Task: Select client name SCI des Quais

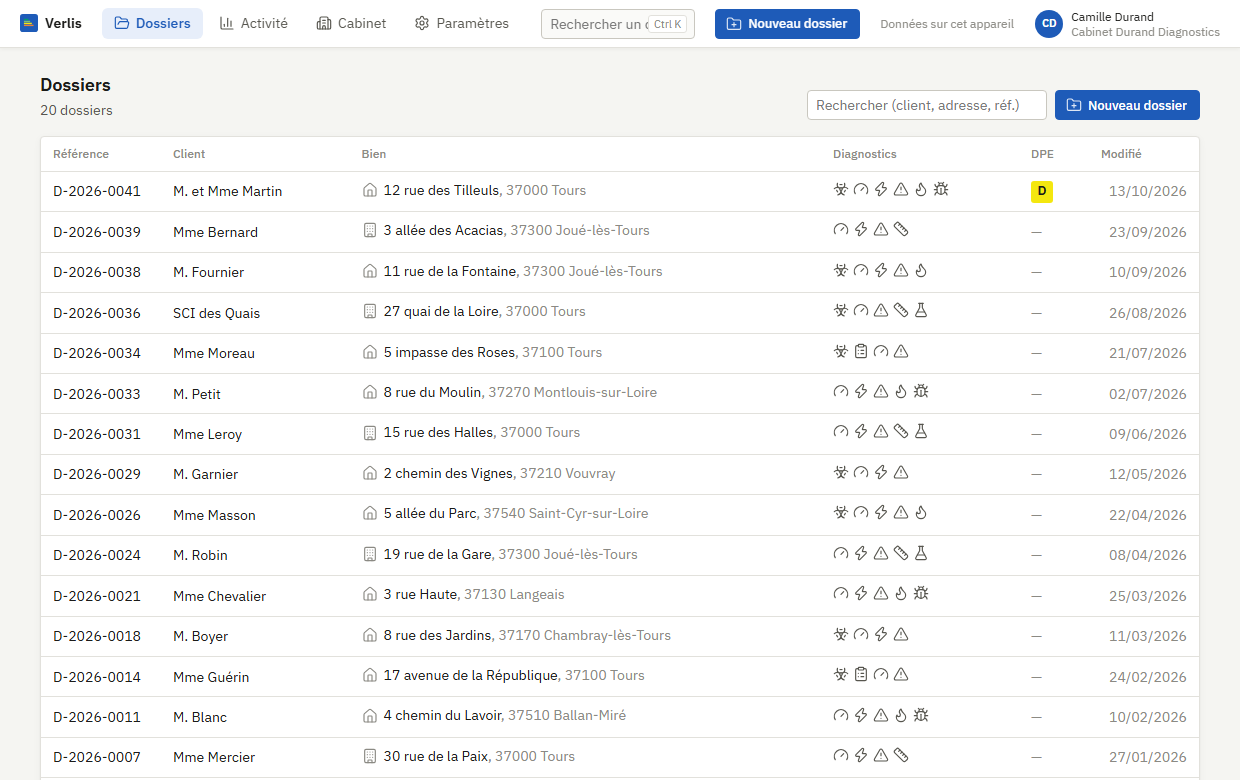Action: 216,313
